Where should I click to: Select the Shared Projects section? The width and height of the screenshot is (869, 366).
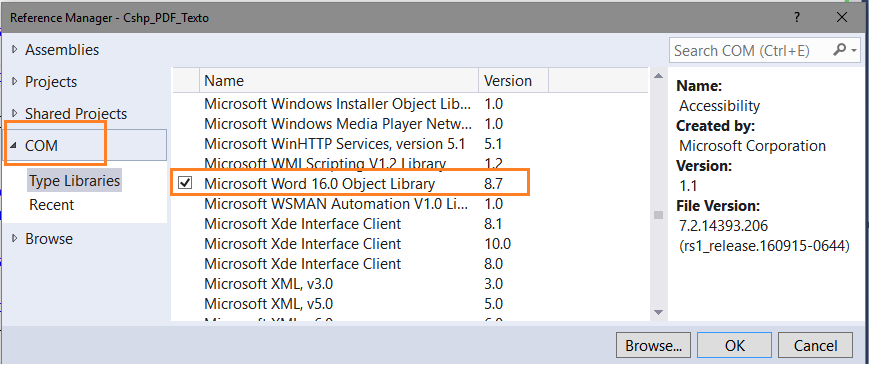click(76, 114)
